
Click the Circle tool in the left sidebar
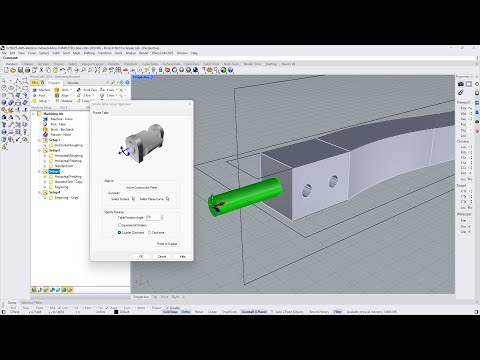pyautogui.click(x=4, y=88)
